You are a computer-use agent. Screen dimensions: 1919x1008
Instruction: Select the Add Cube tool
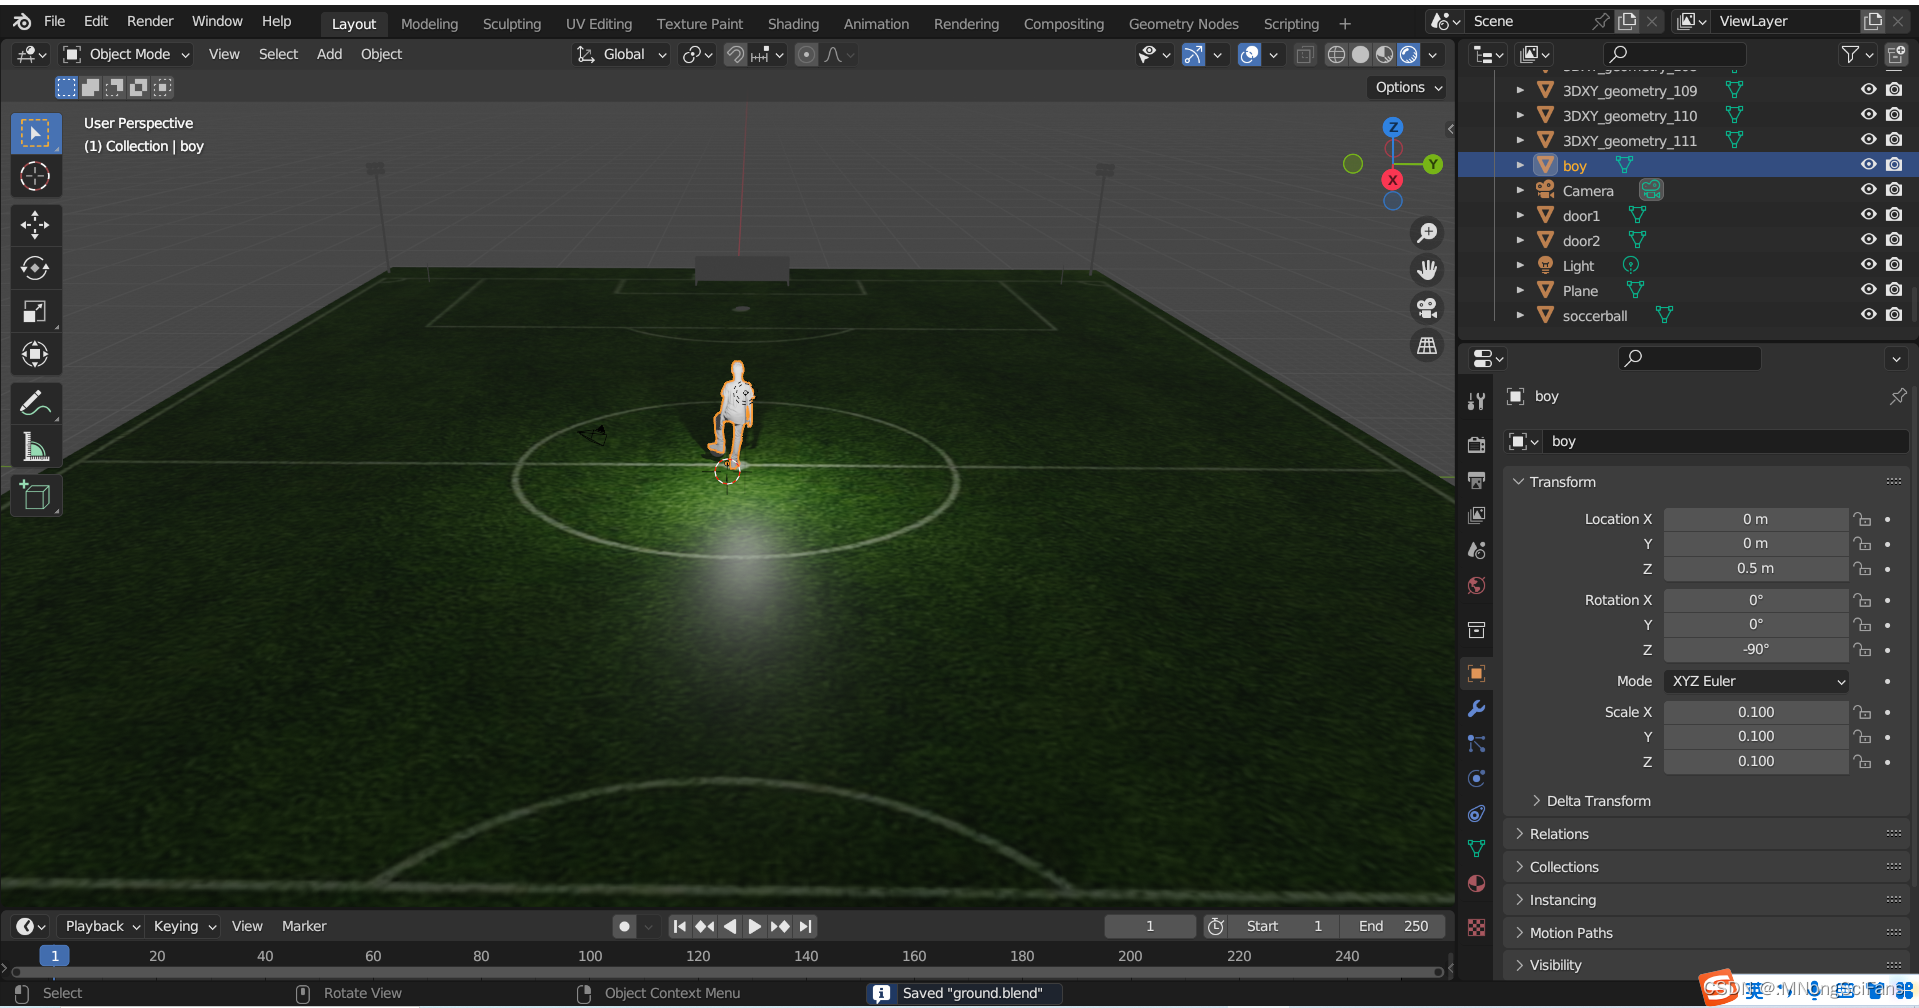tap(35, 496)
